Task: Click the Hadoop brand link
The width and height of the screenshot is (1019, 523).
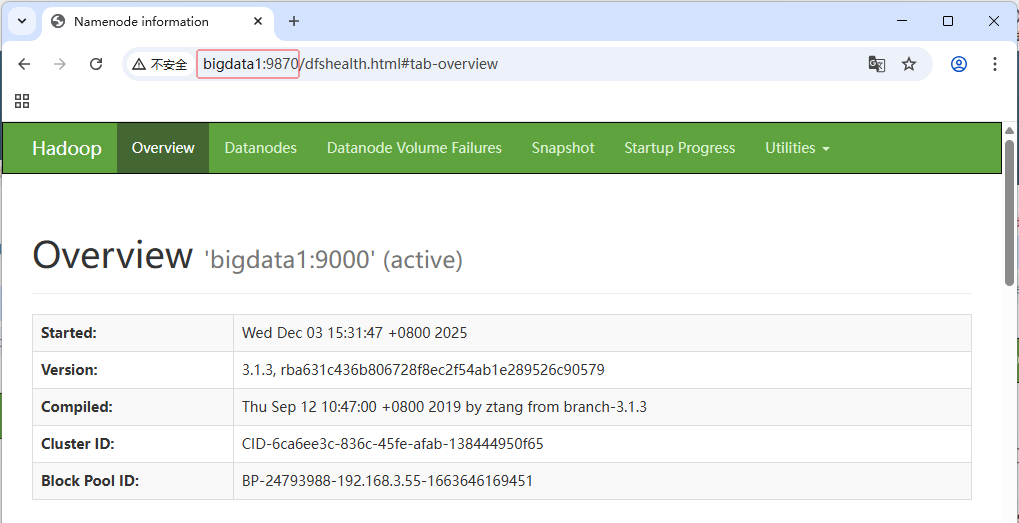Action: [67, 148]
